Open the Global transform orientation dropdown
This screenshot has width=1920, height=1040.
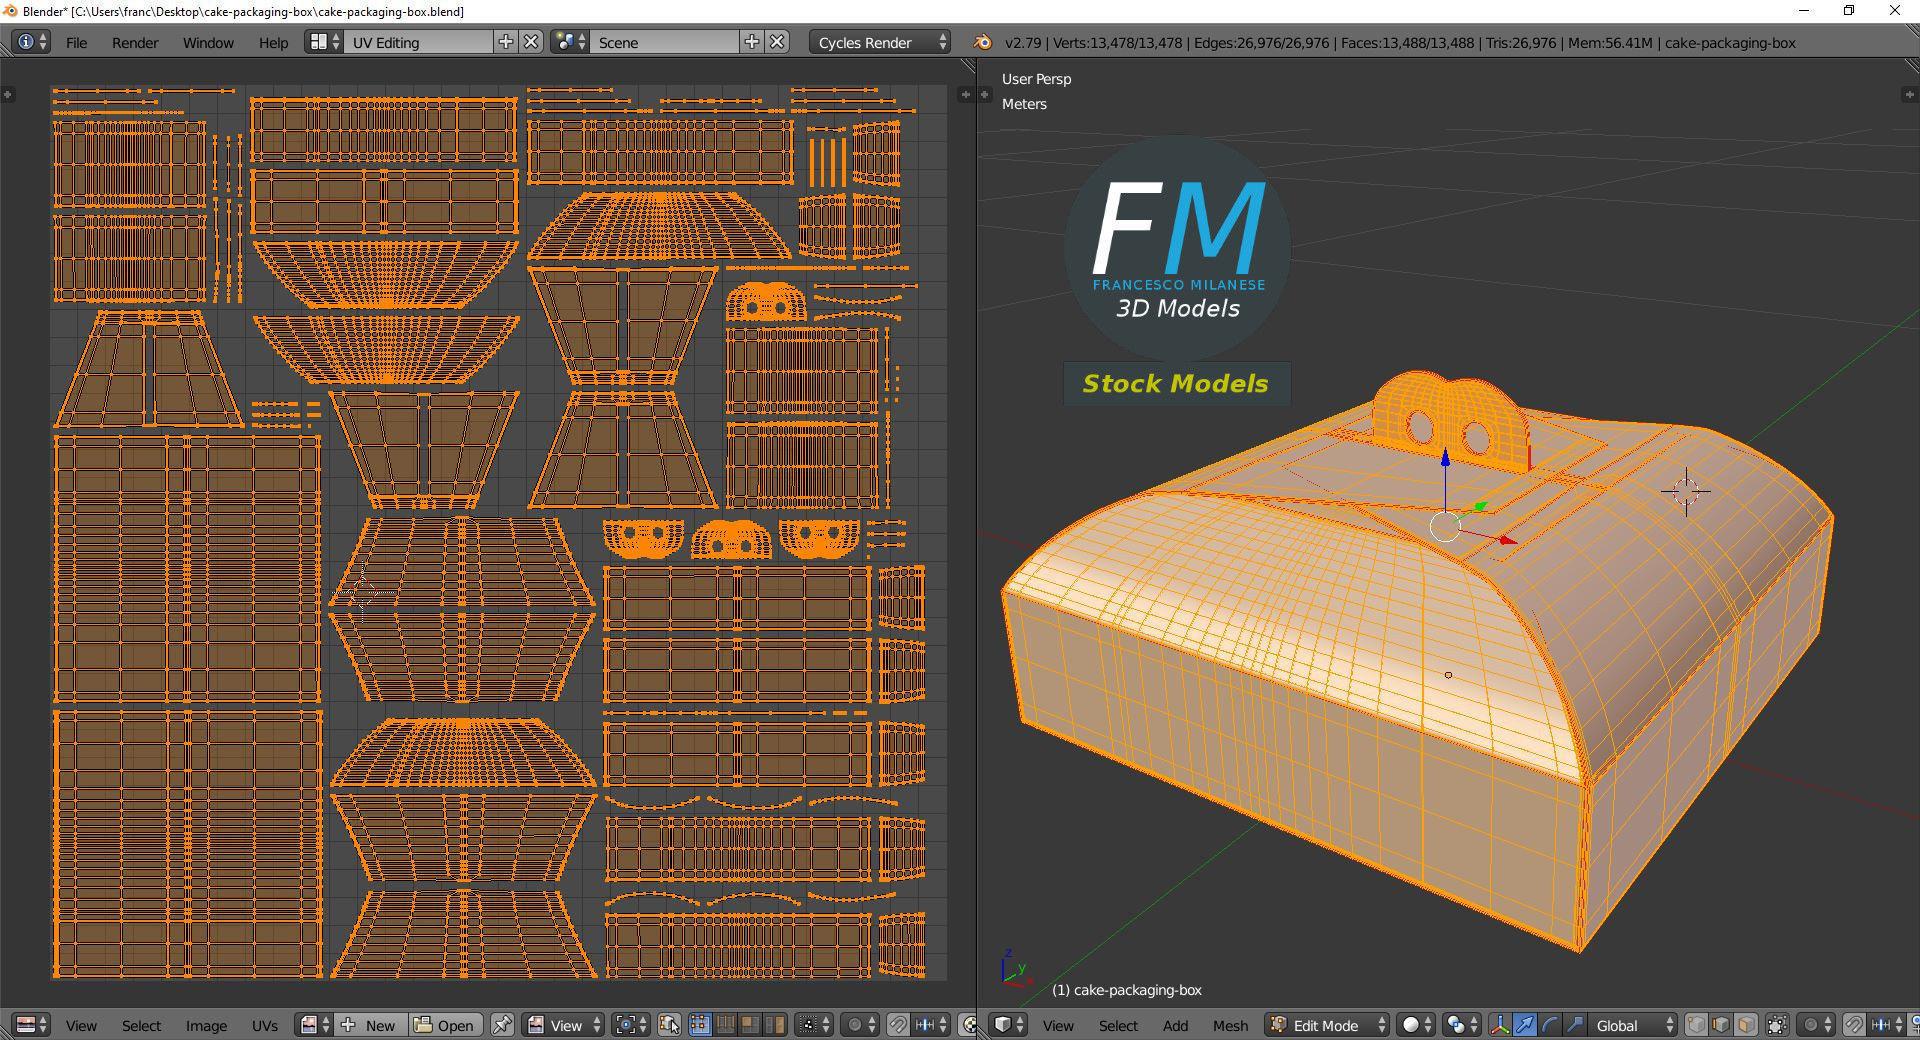[1633, 1025]
